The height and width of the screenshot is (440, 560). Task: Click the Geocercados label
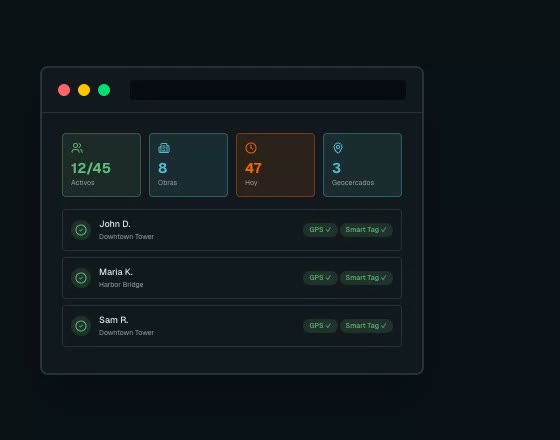[x=353, y=182]
